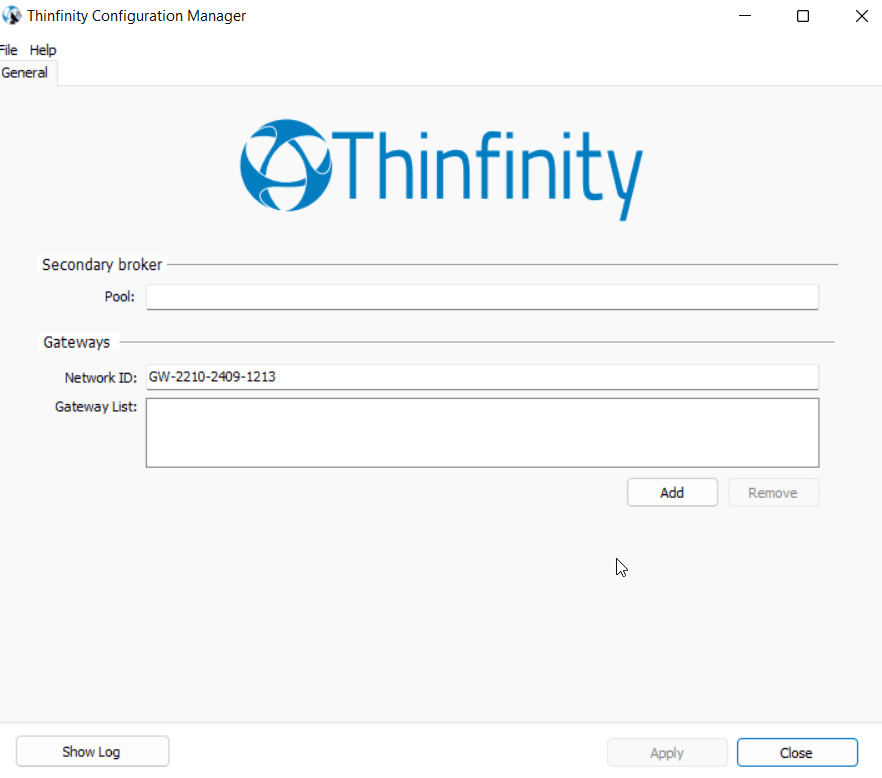Click the "Secondary broker" section label
882x778 pixels.
(x=102, y=264)
